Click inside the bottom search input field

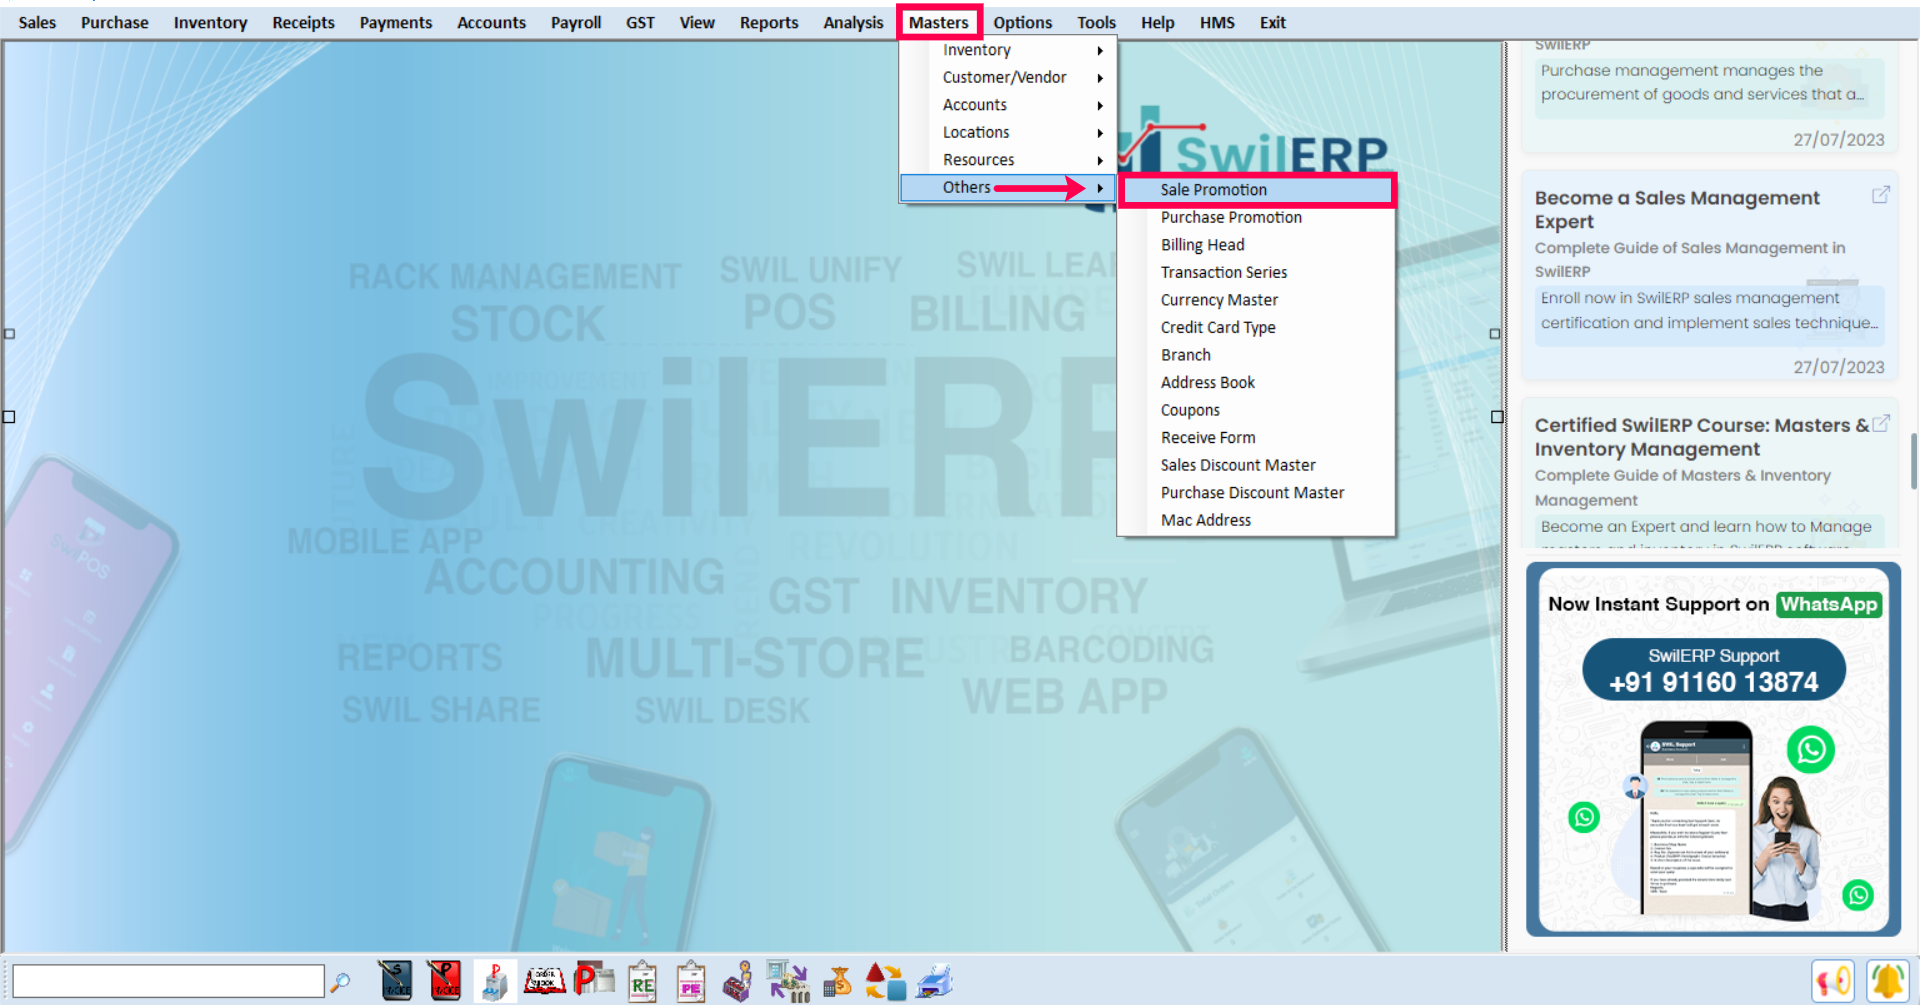tap(168, 981)
